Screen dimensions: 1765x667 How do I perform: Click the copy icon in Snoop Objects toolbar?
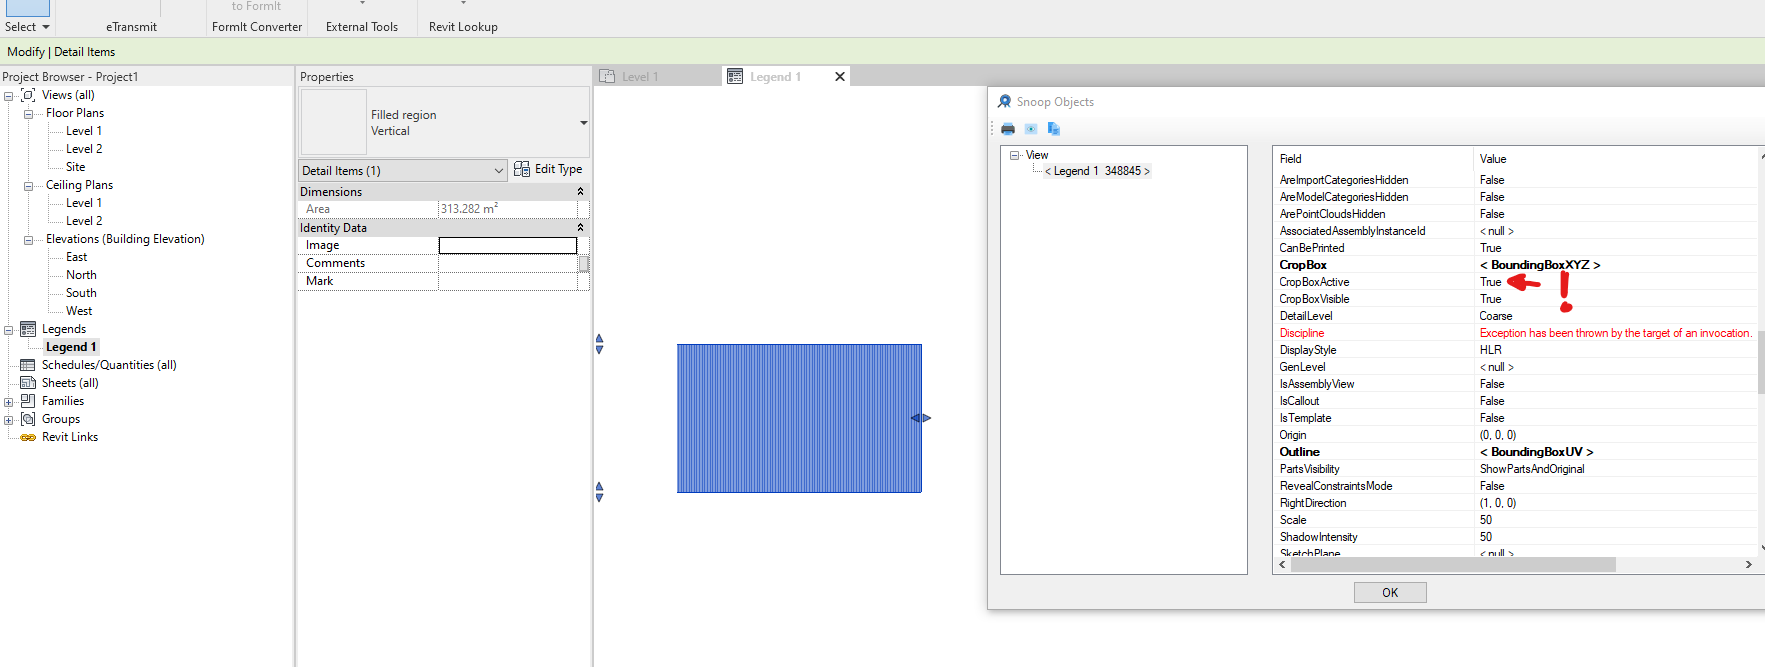1054,129
